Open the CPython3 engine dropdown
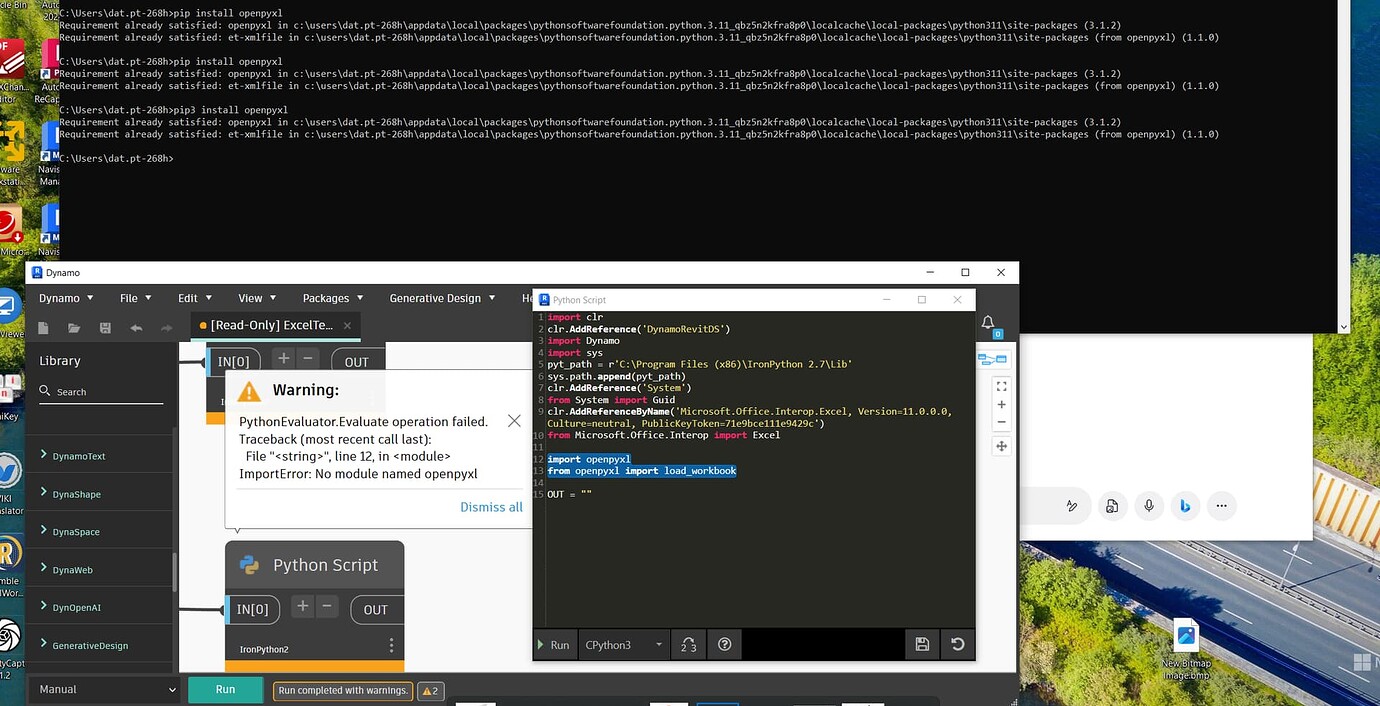The width and height of the screenshot is (1380, 706). coord(623,644)
